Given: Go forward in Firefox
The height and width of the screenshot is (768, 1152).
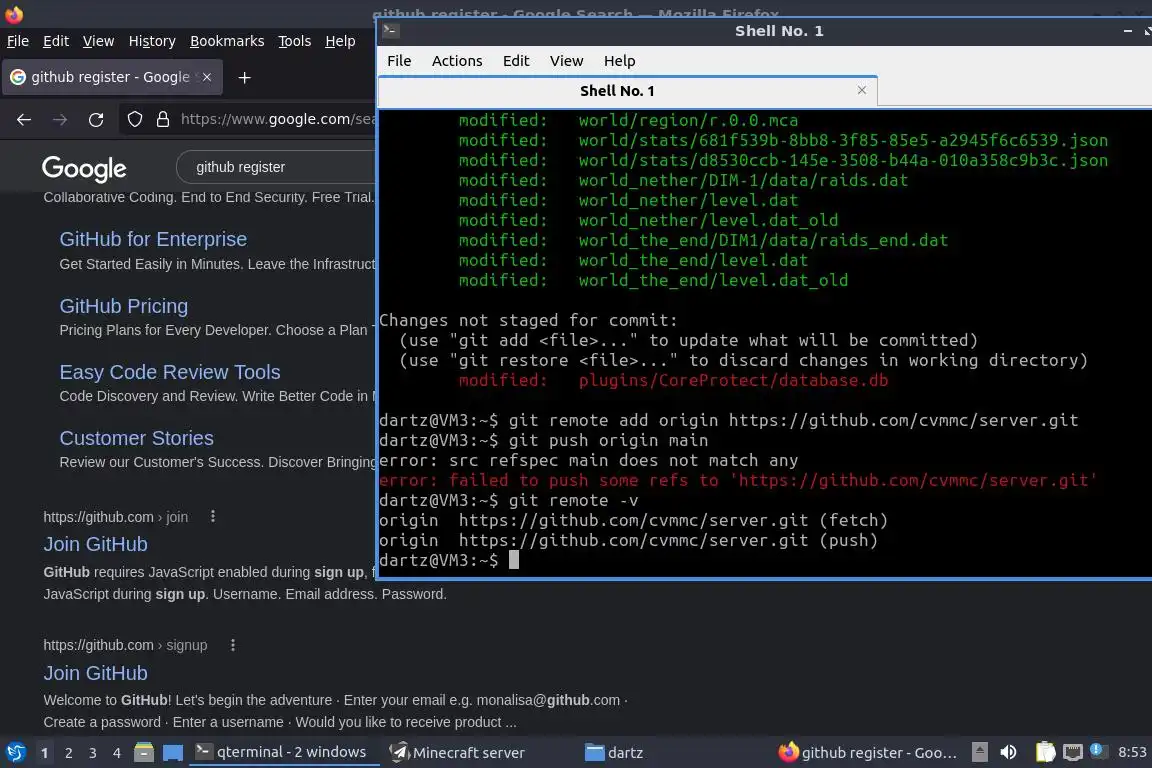Looking at the screenshot, I should [60, 119].
